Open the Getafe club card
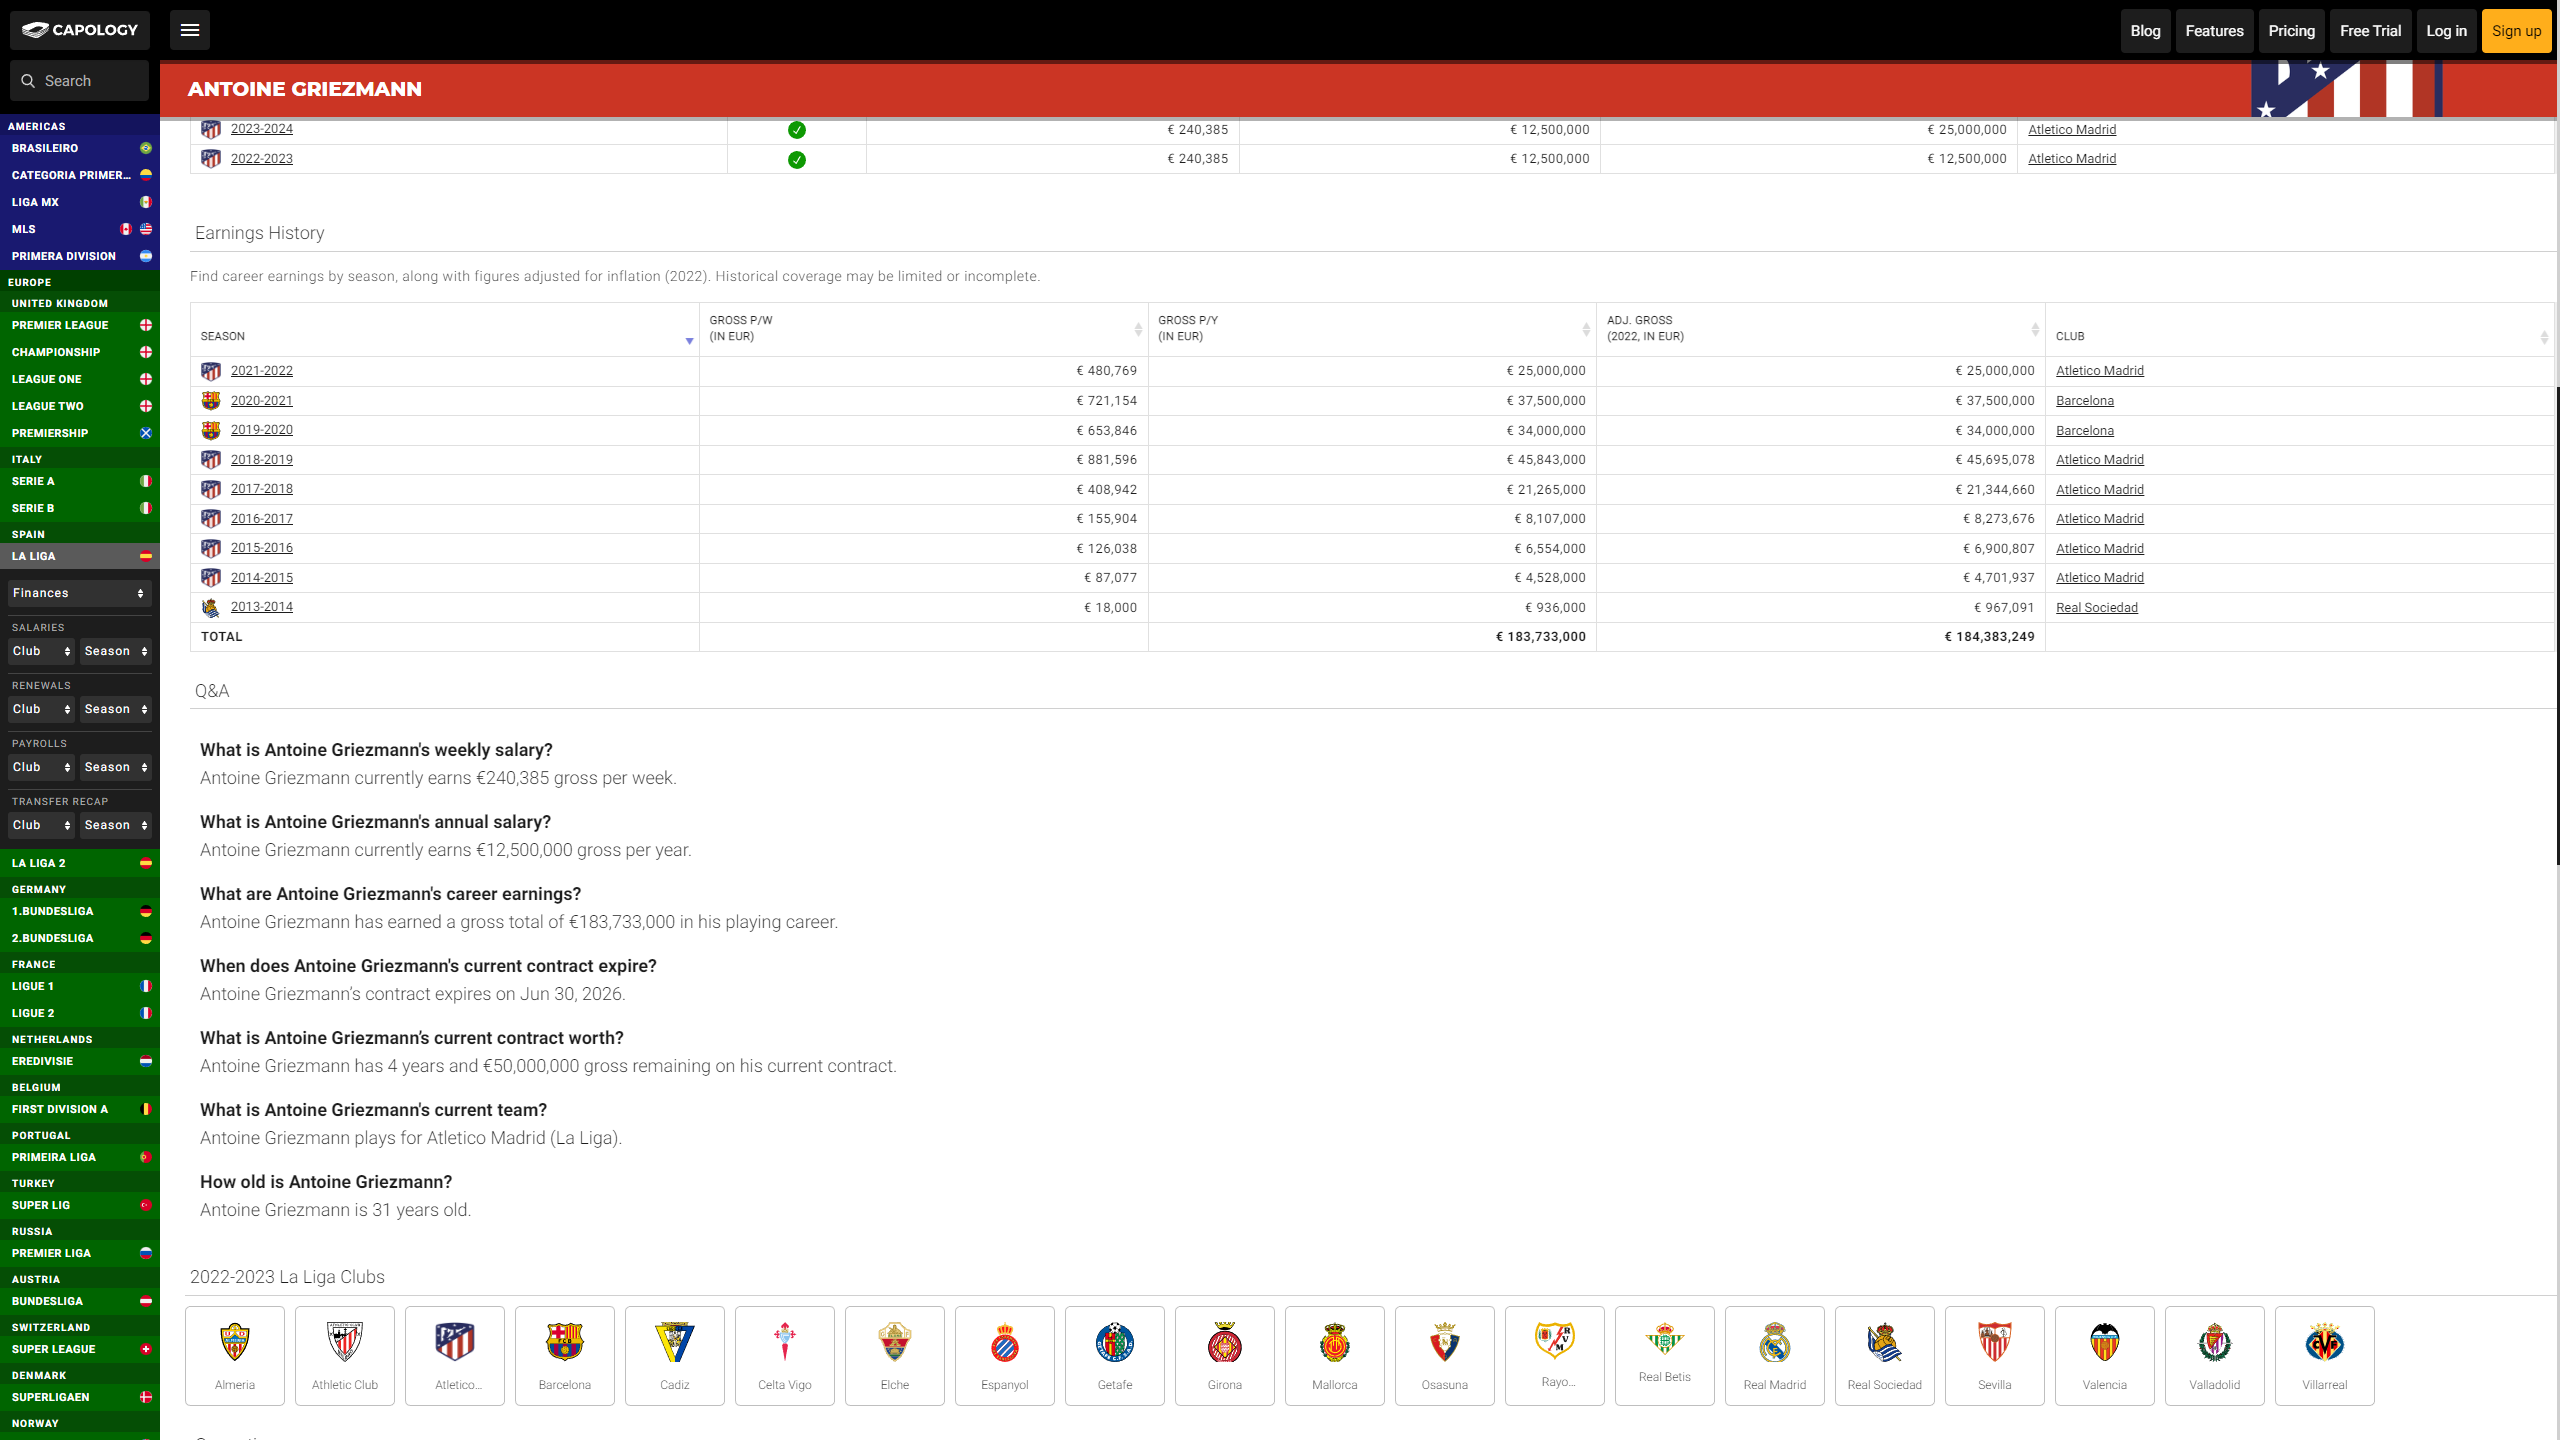Viewport: 2560px width, 1440px height. pos(1115,1356)
